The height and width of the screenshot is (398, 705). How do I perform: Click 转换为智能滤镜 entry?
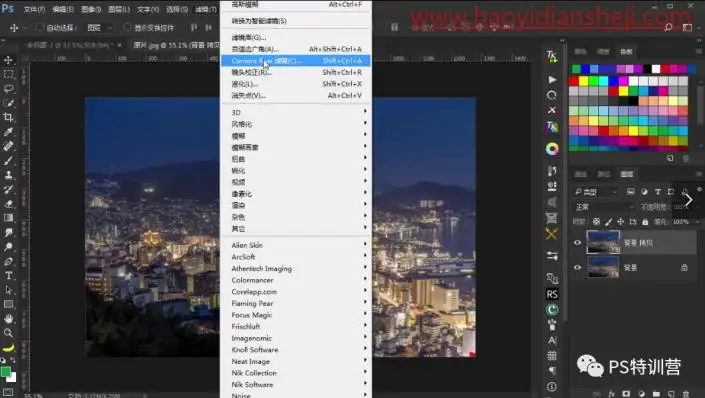click(x=296, y=21)
